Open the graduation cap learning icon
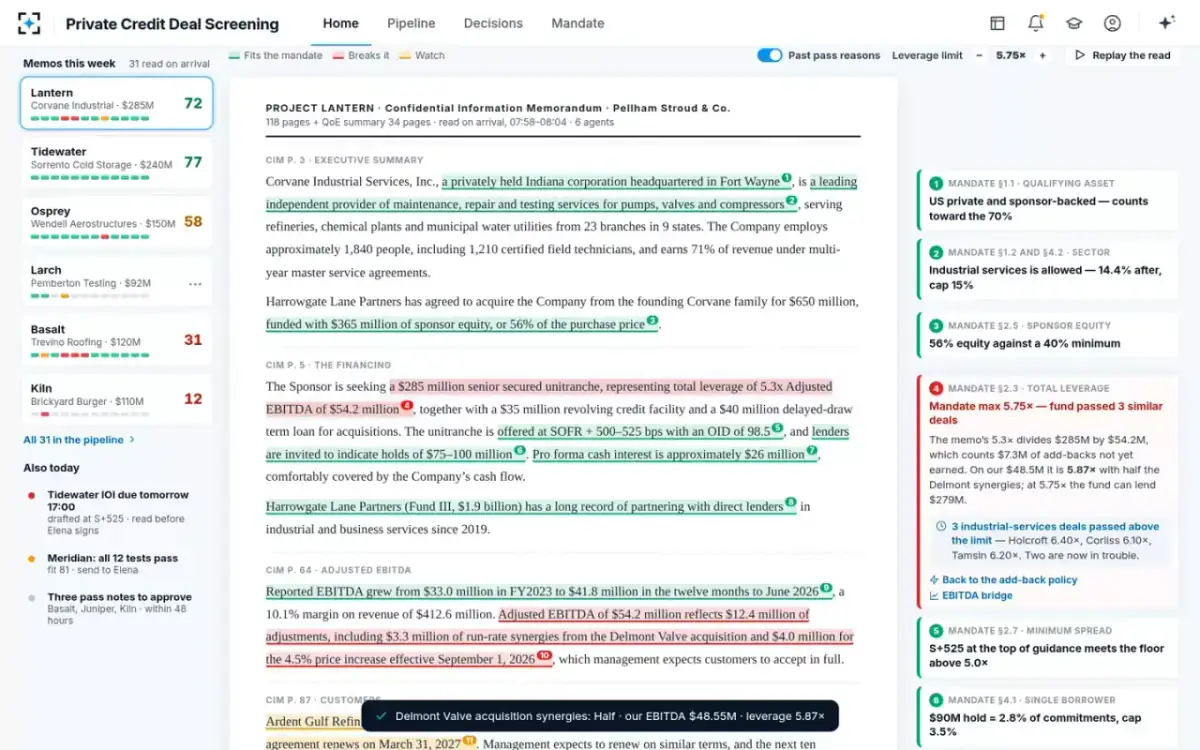Image resolution: width=1200 pixels, height=750 pixels. (x=1073, y=23)
